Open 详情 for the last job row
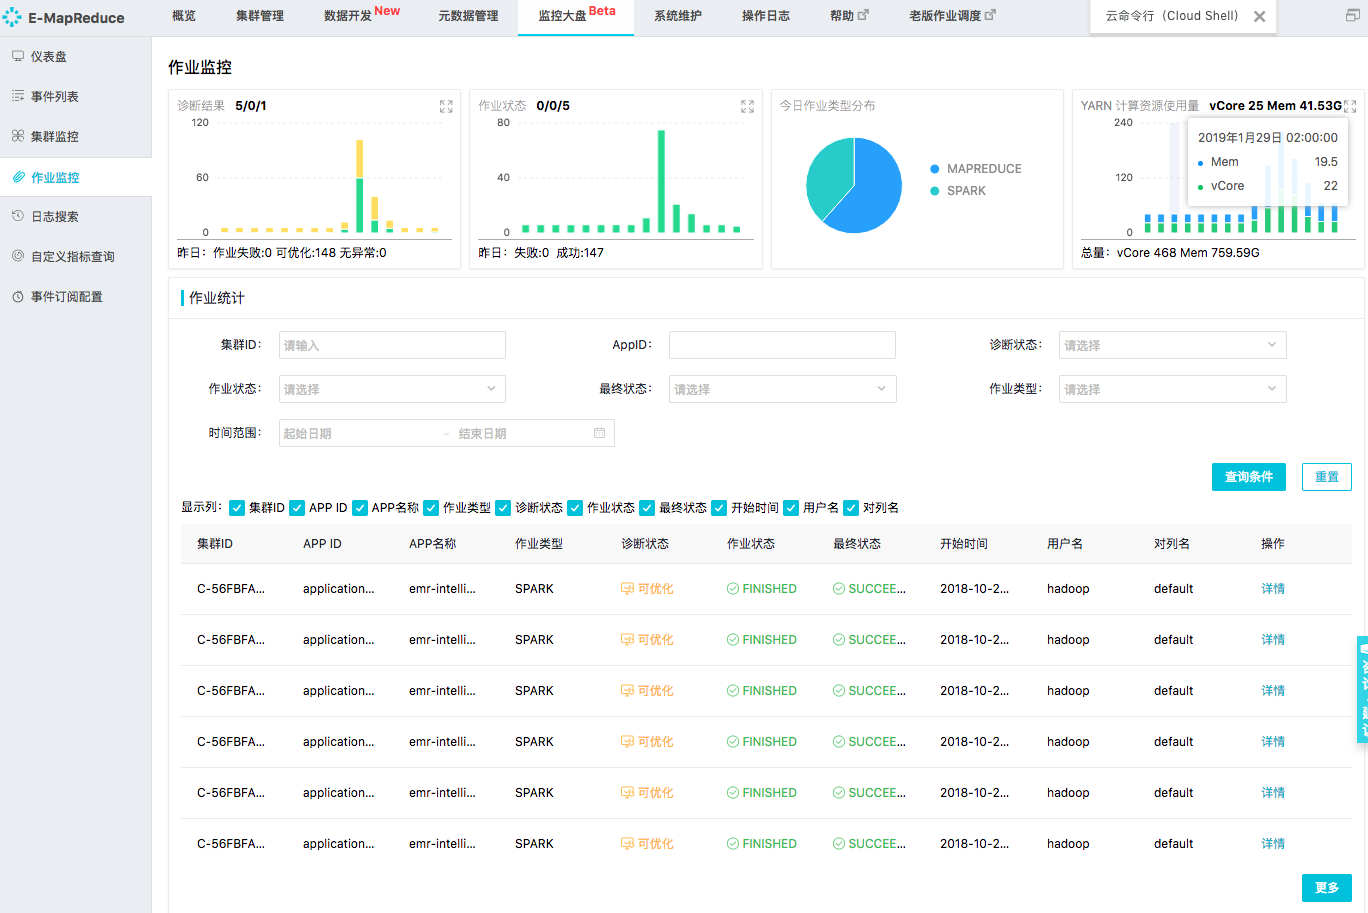Image resolution: width=1368 pixels, height=913 pixels. click(x=1273, y=844)
